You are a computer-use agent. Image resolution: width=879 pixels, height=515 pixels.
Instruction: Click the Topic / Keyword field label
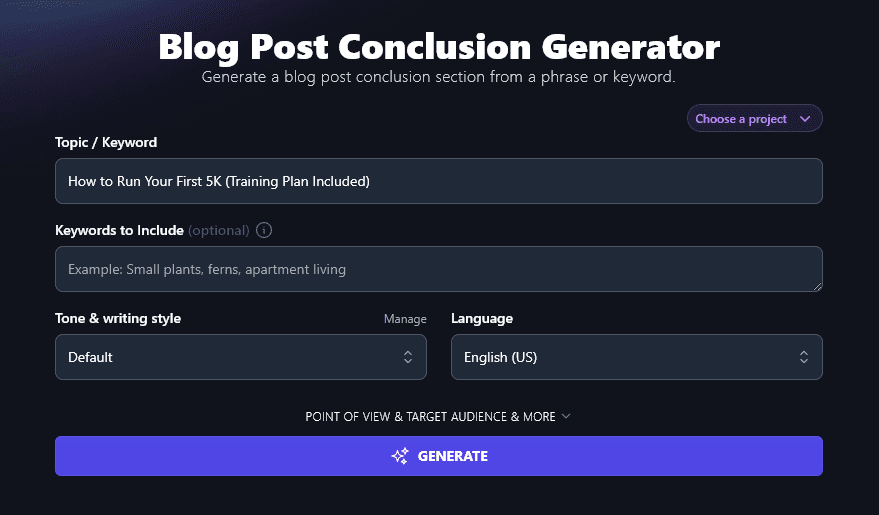tap(106, 142)
